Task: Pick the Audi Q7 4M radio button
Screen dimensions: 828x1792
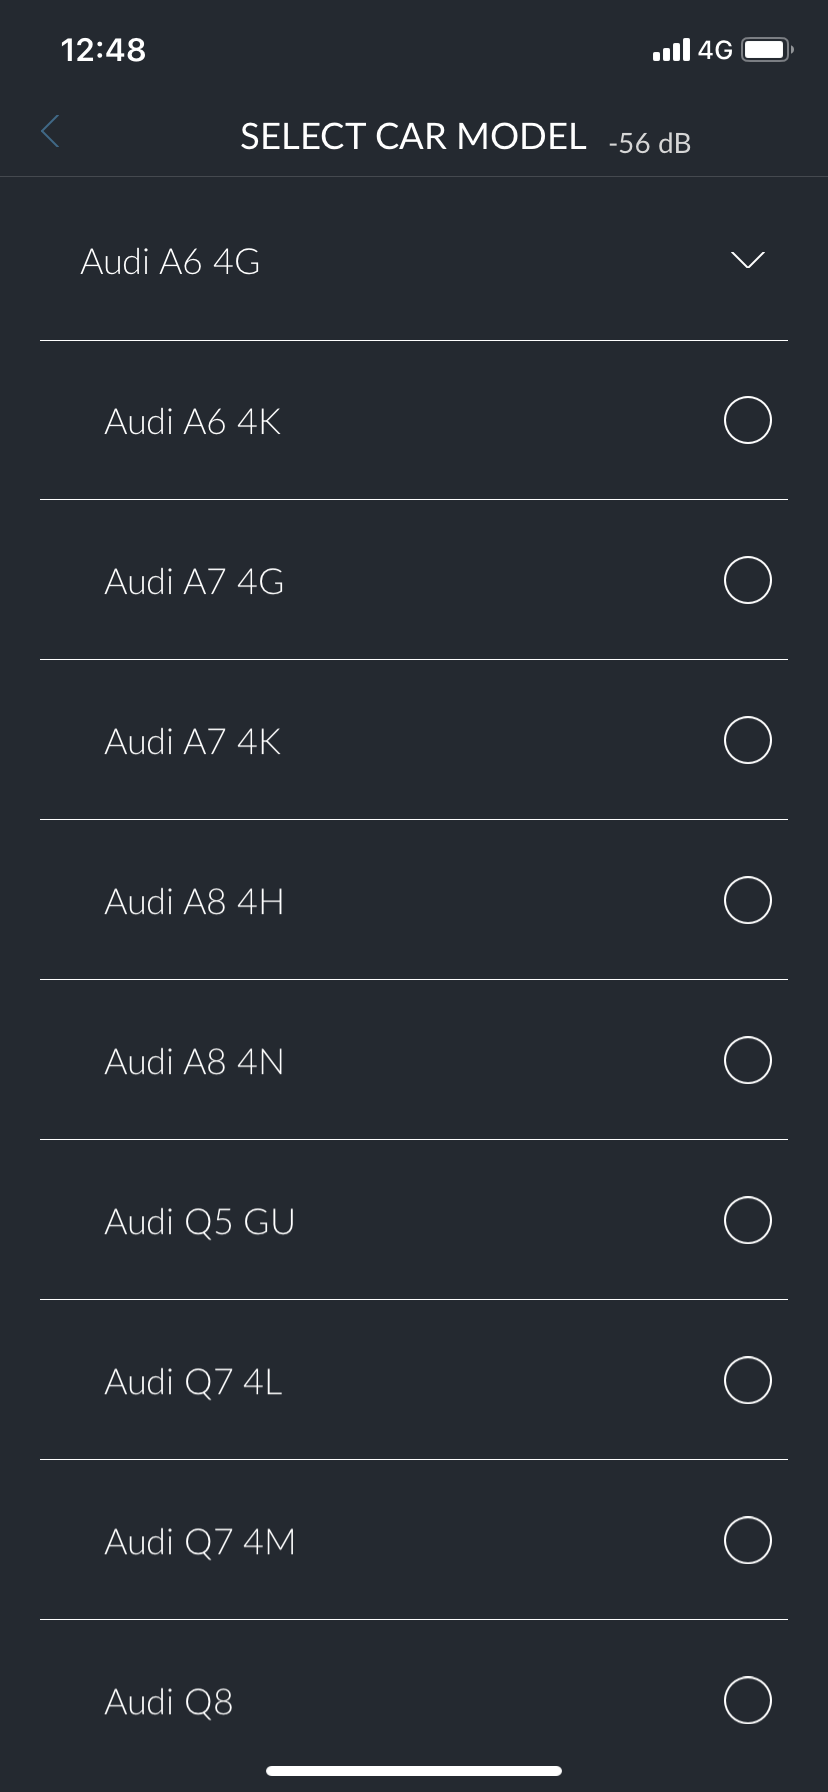Action: pyautogui.click(x=747, y=1540)
